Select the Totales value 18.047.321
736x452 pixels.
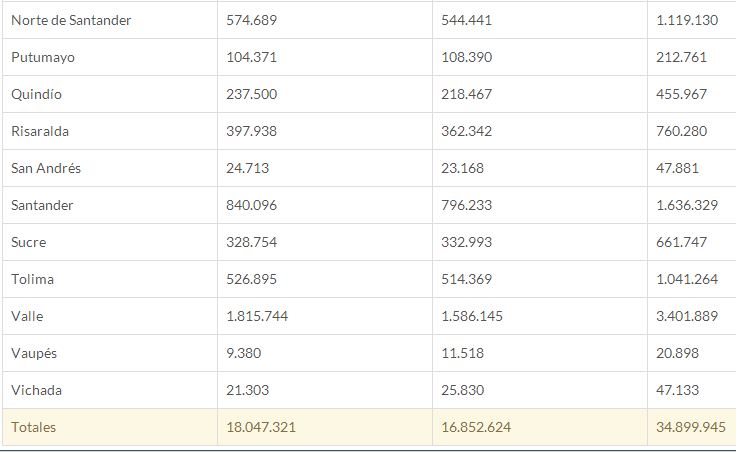pyautogui.click(x=261, y=427)
